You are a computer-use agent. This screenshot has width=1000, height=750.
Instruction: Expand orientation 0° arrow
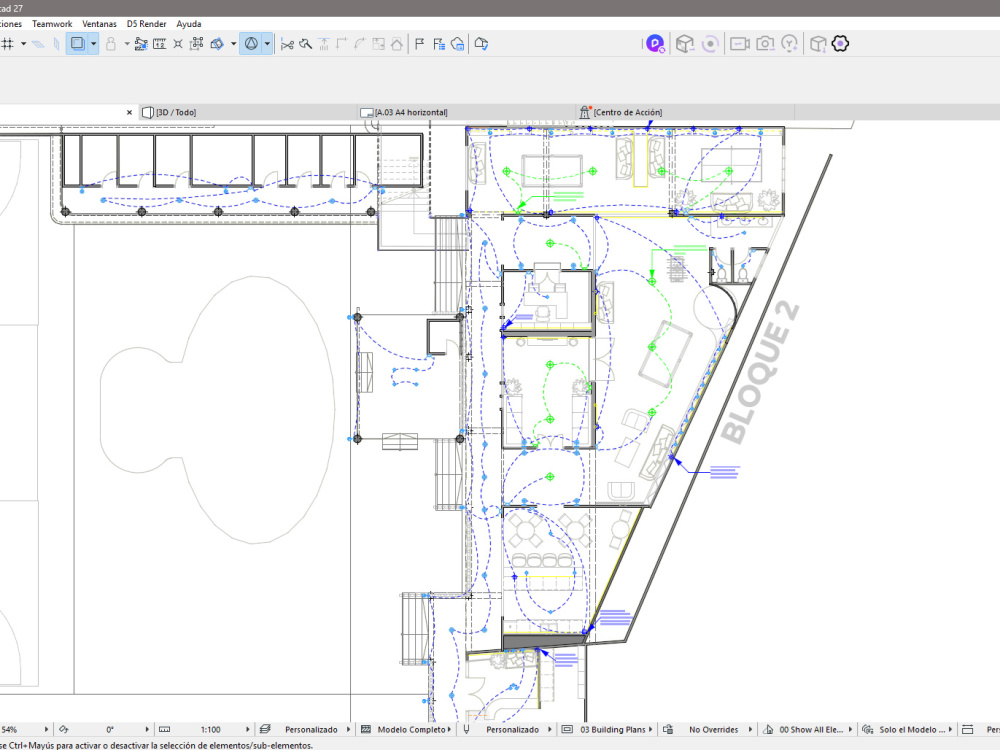[147, 729]
